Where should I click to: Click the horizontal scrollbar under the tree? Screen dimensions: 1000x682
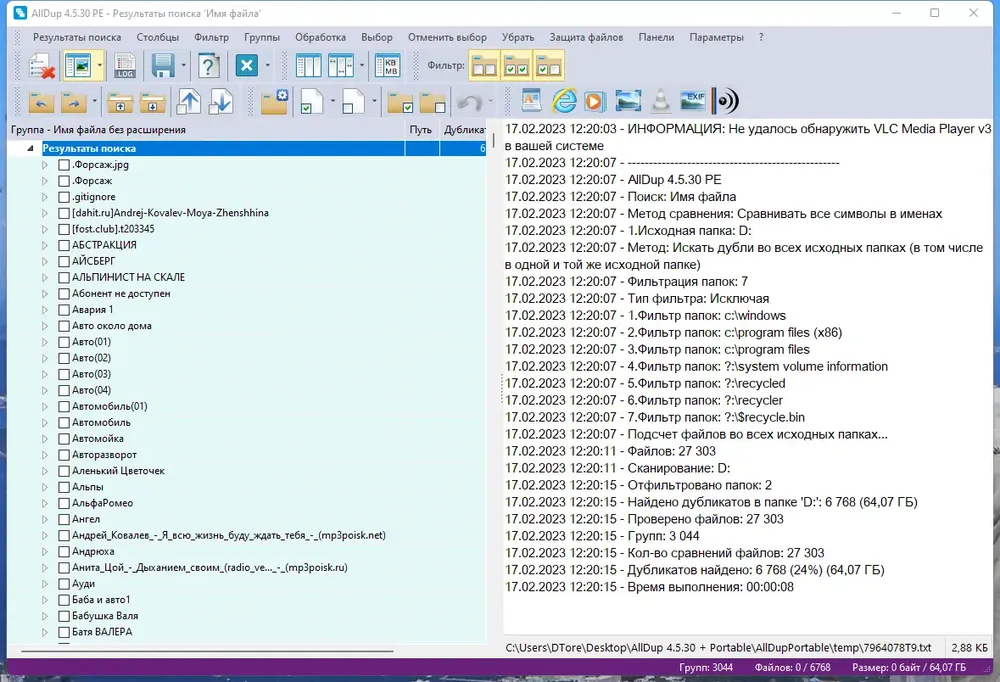(x=207, y=651)
